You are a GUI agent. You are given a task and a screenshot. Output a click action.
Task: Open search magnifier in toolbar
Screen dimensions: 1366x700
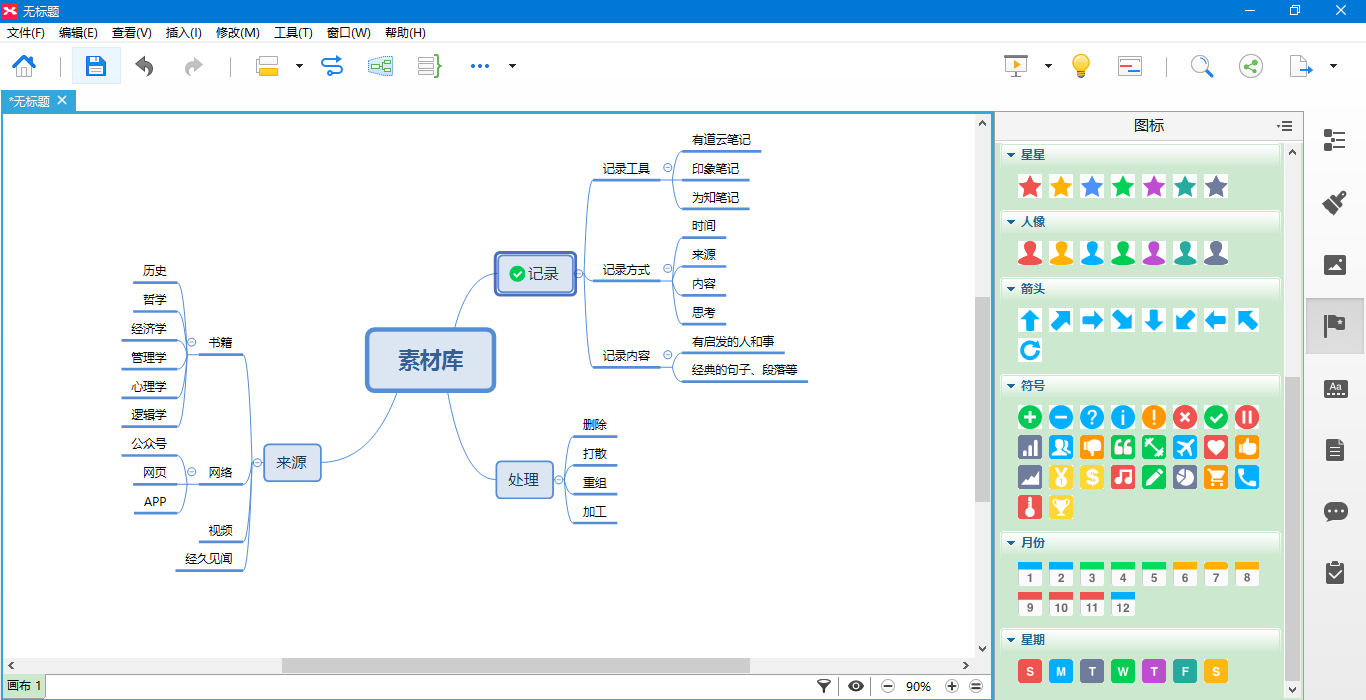[1201, 66]
